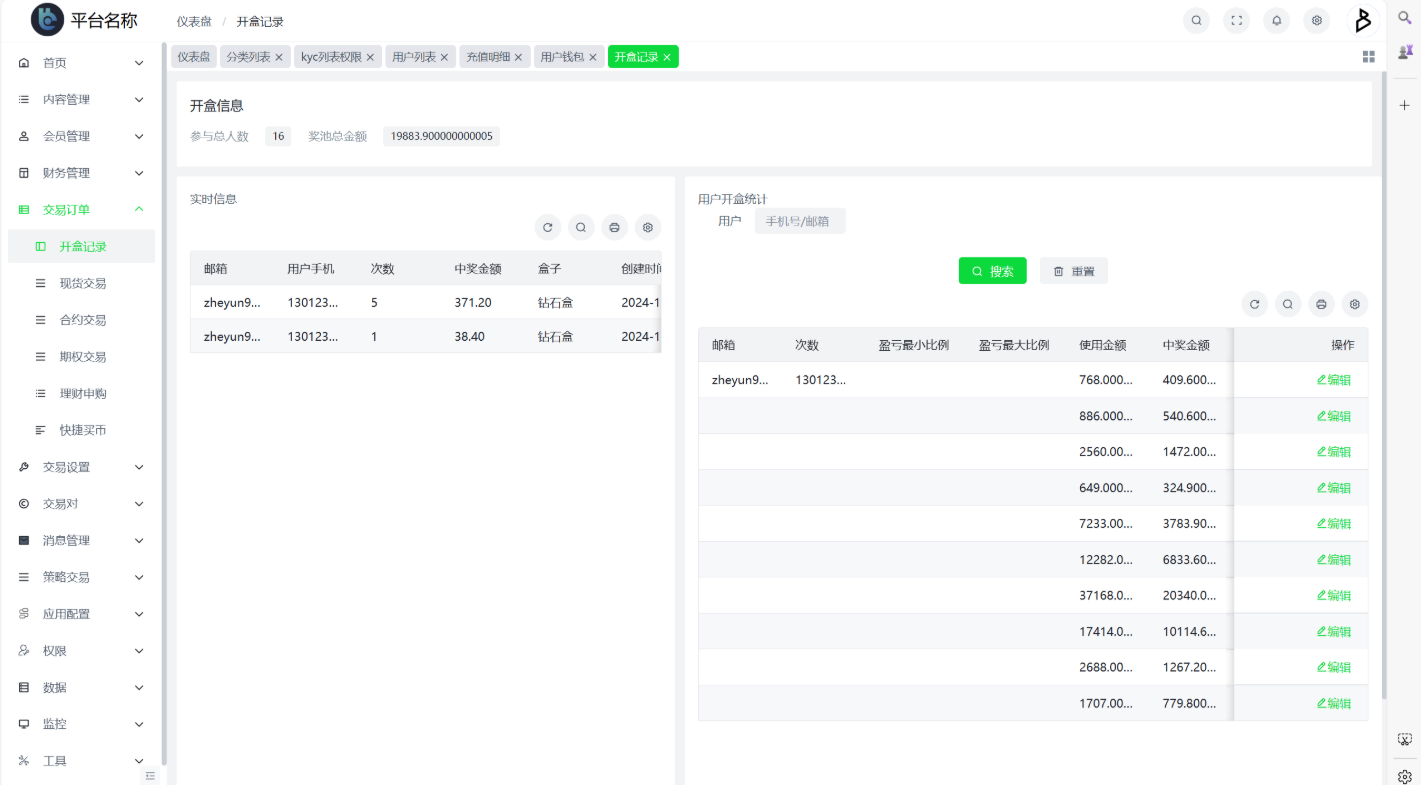The width and height of the screenshot is (1421, 785).
Task: Open column settings for 用户开盒统计 table
Action: 1355,304
